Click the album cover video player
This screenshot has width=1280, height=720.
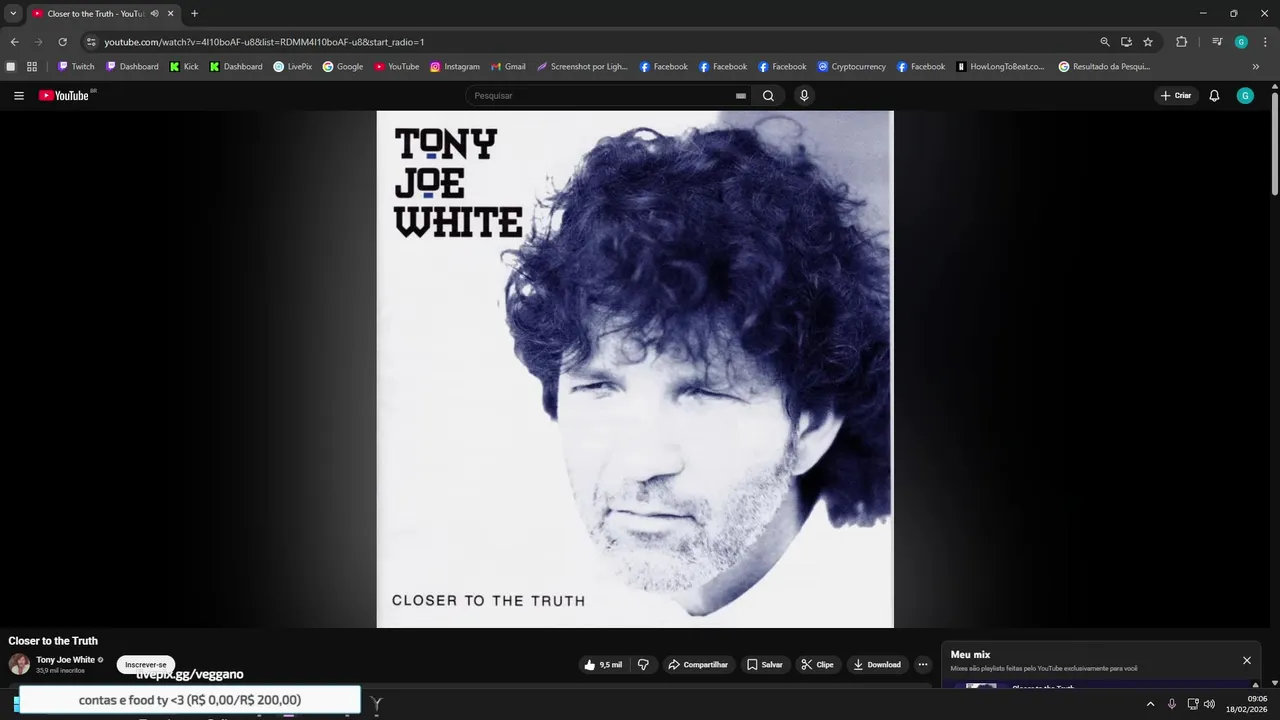pyautogui.click(x=635, y=369)
